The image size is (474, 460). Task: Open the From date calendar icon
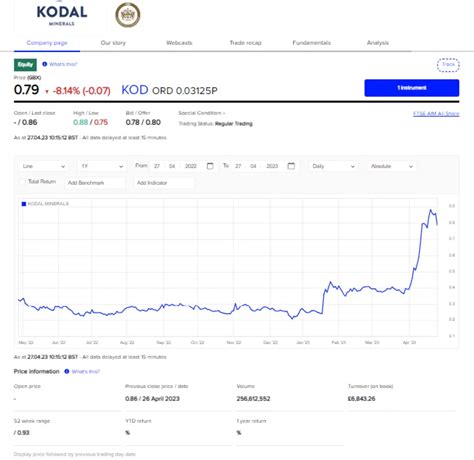coord(210,166)
